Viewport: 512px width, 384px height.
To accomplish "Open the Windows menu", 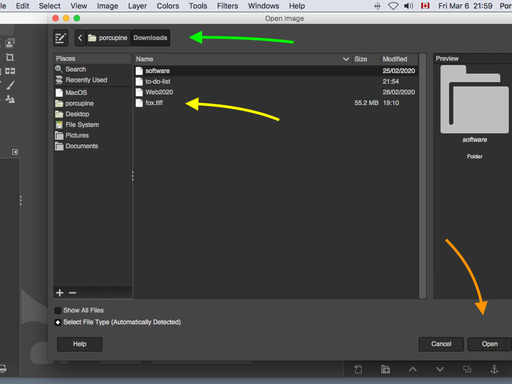I will (263, 6).
